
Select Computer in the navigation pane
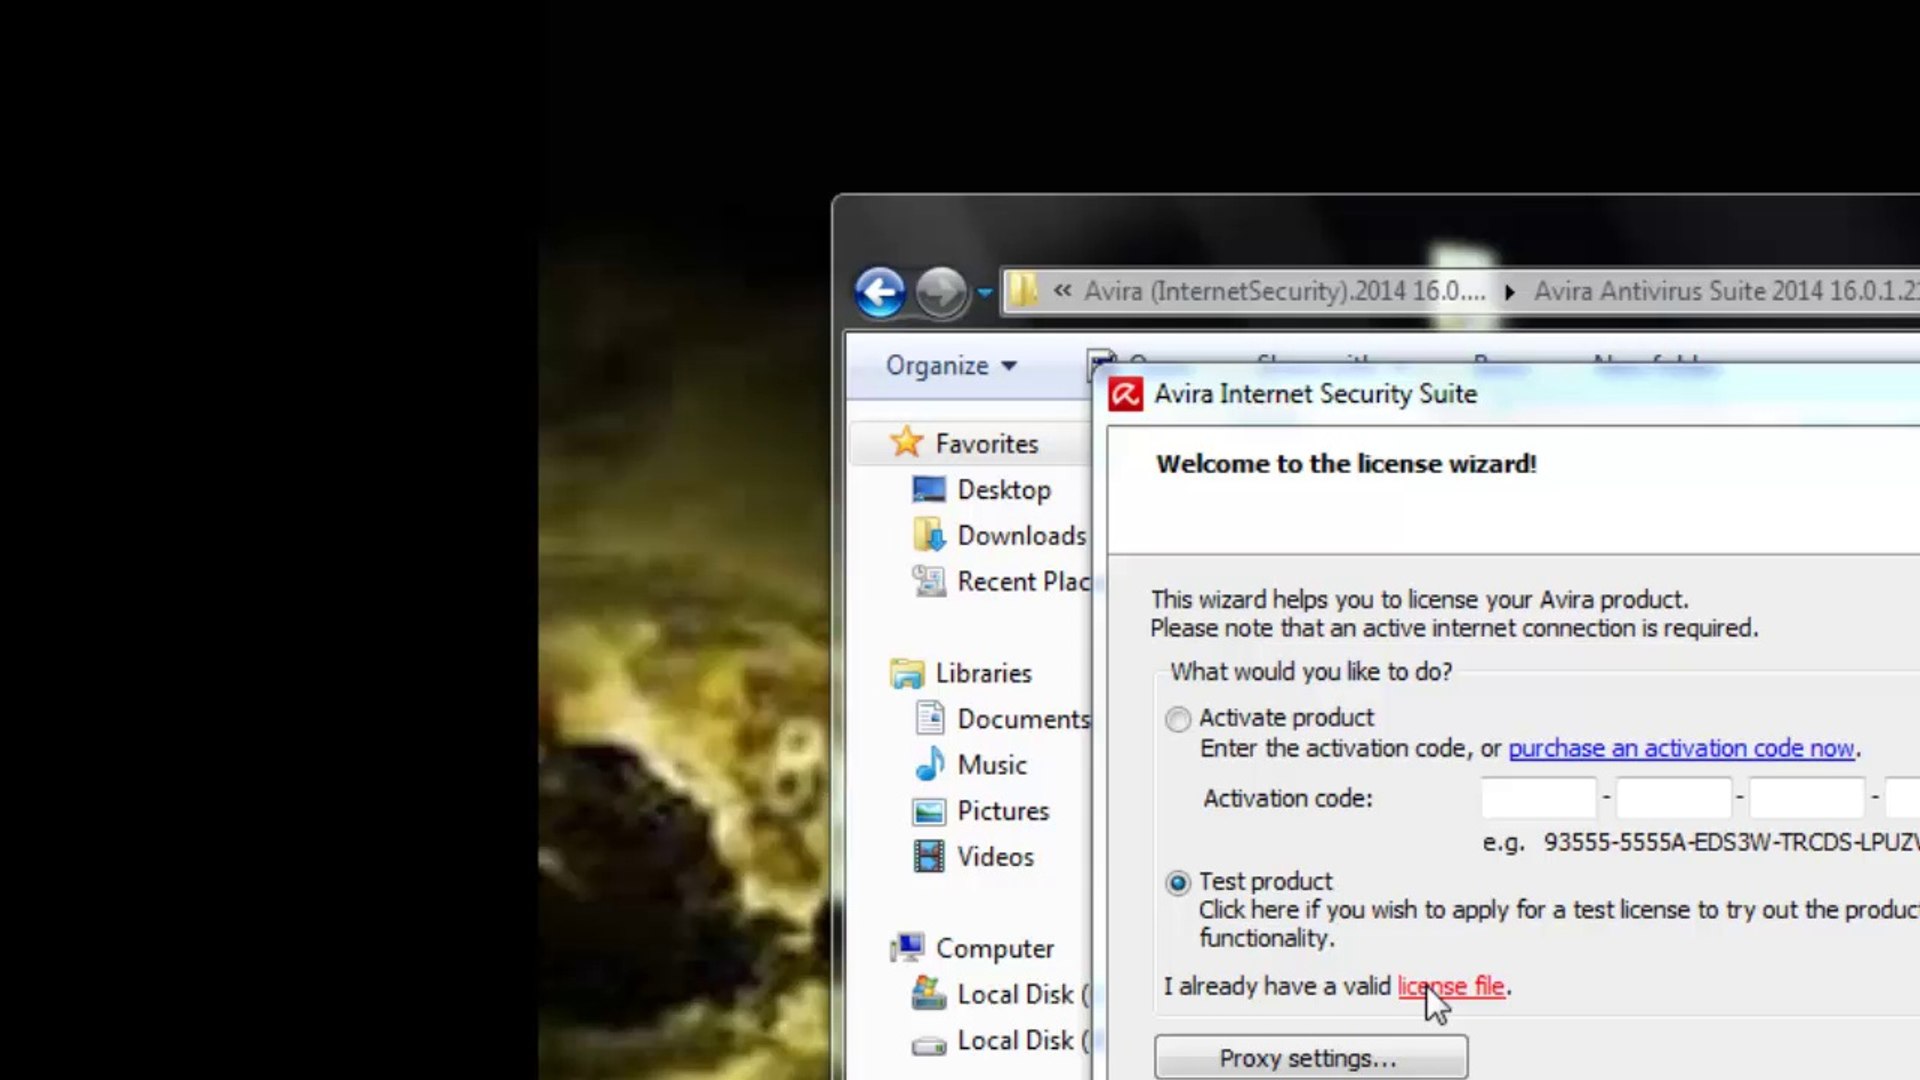point(993,948)
